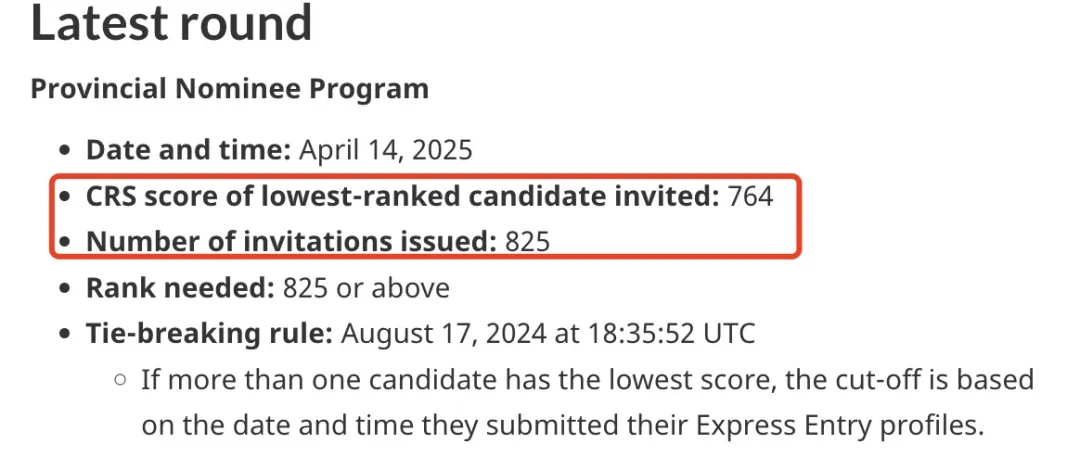Image resolution: width=1080 pixels, height=456 pixels.
Task: Click the bullet point beside "Rank needed"
Action: [65, 288]
